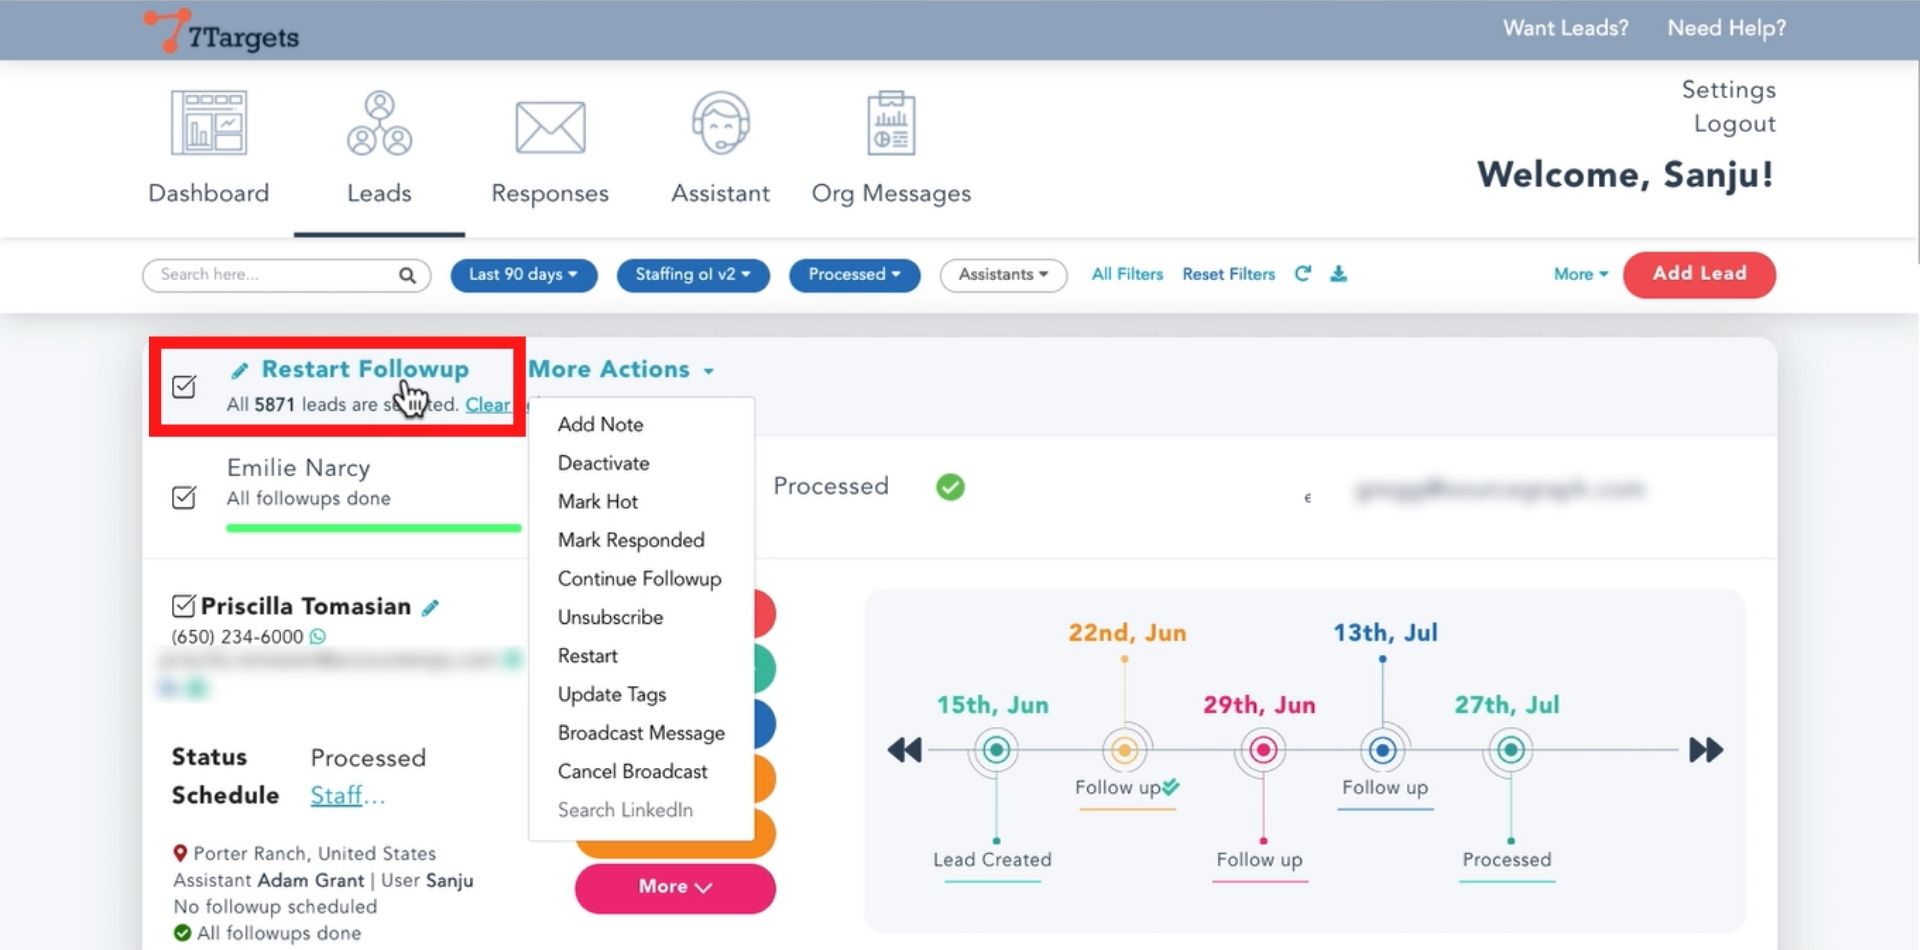Toggle the Priscilla Tomasian checkbox
This screenshot has width=1920, height=950.
(x=183, y=606)
